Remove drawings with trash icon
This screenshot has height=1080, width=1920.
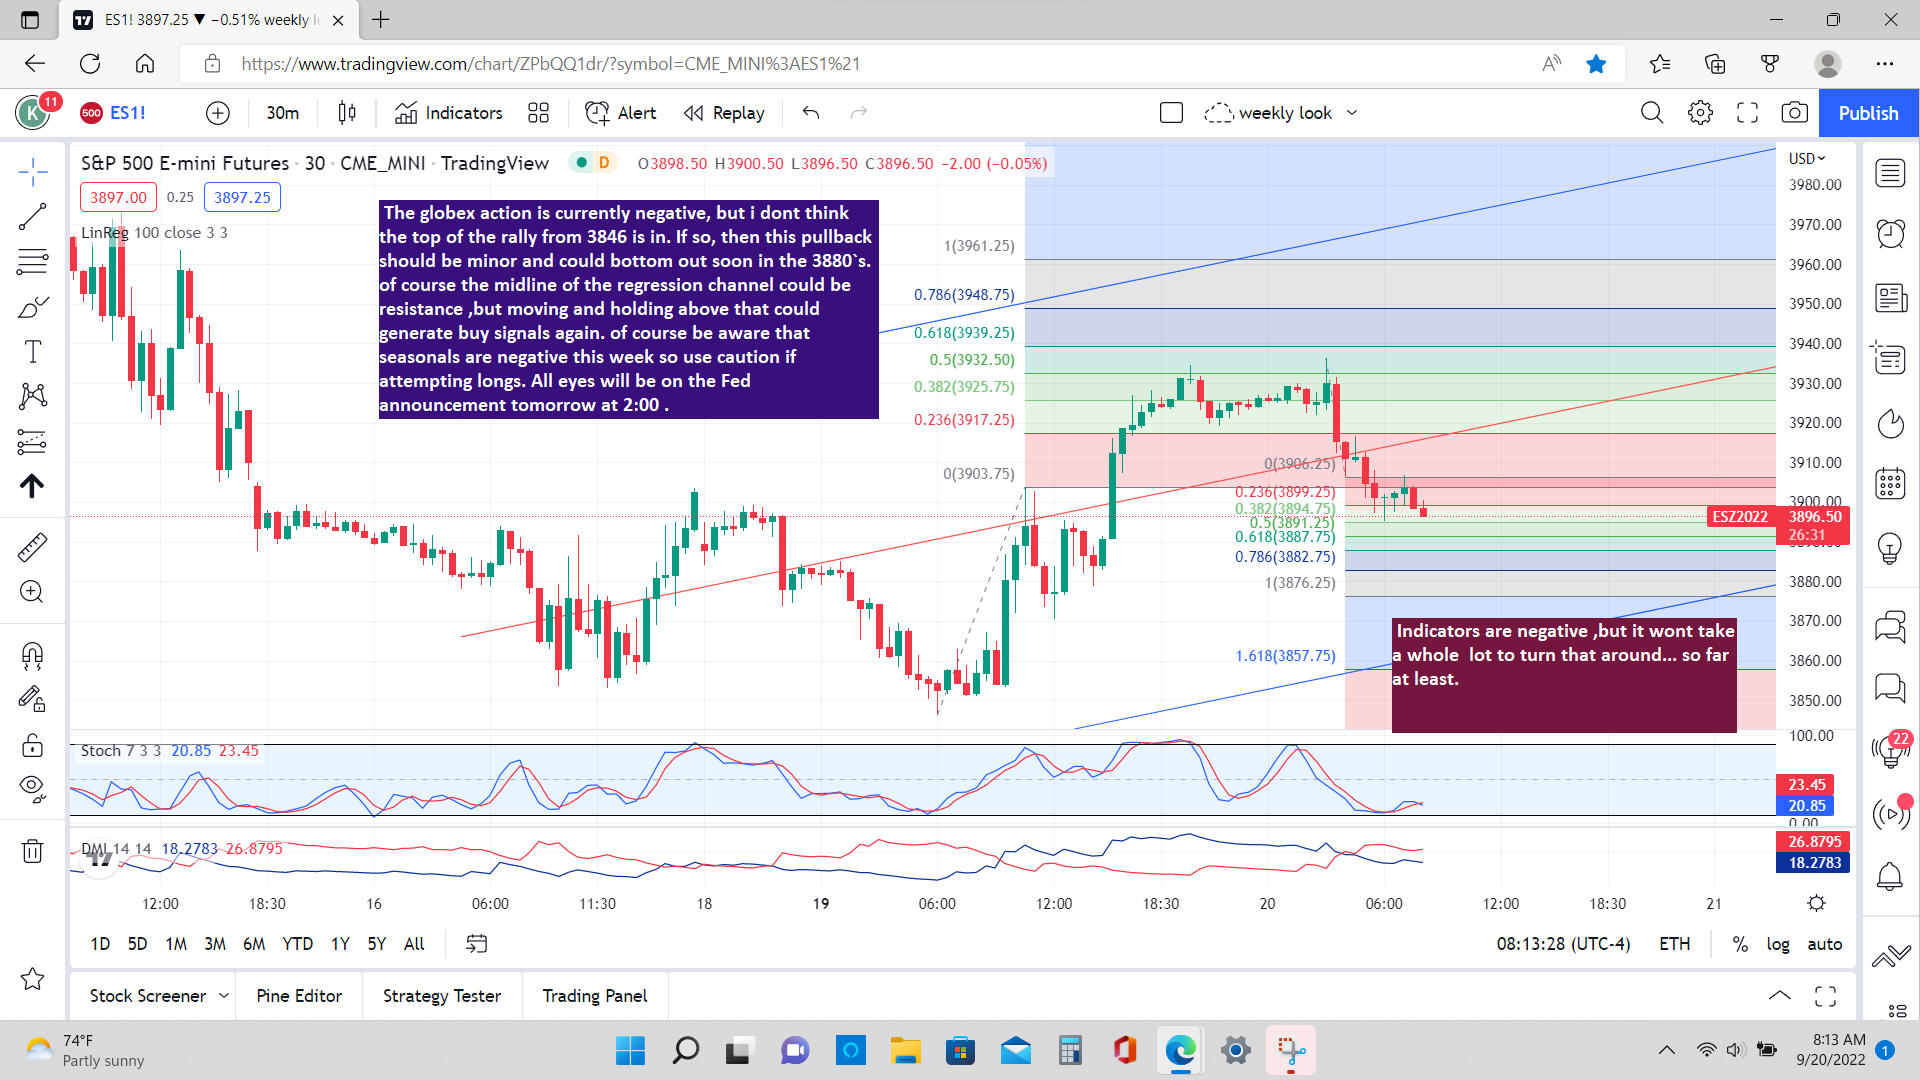(32, 851)
